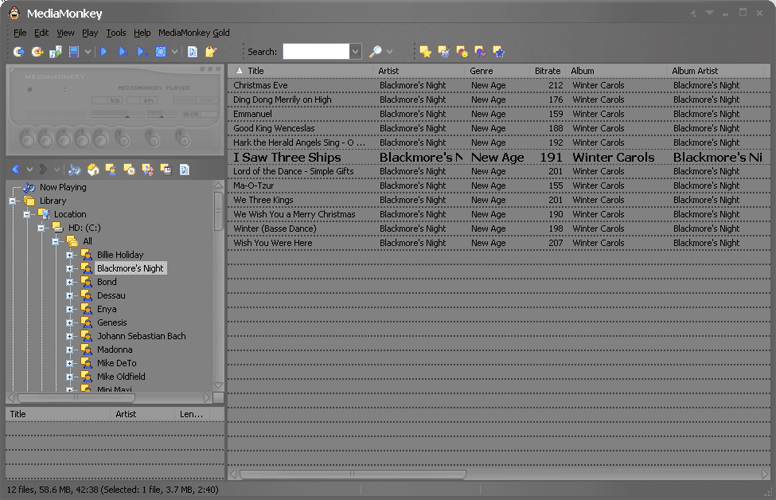Click the first disc-with-arrow toolbar icon

click(19, 51)
